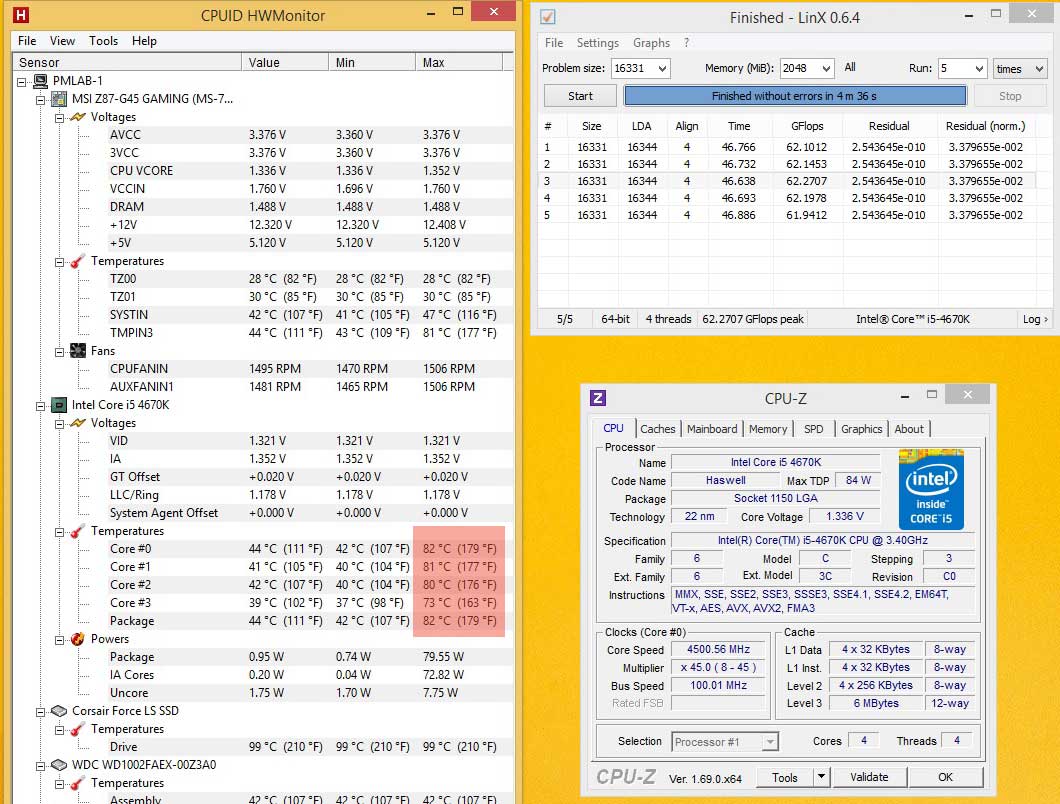Switch to the SPD tab in CPU-Z
The height and width of the screenshot is (804, 1060).
(x=814, y=429)
